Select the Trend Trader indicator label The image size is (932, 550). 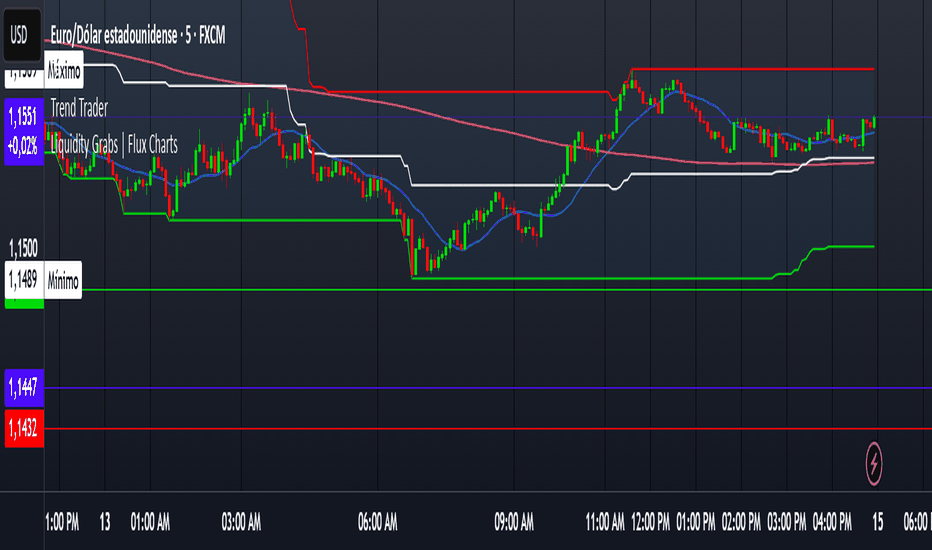(79, 108)
